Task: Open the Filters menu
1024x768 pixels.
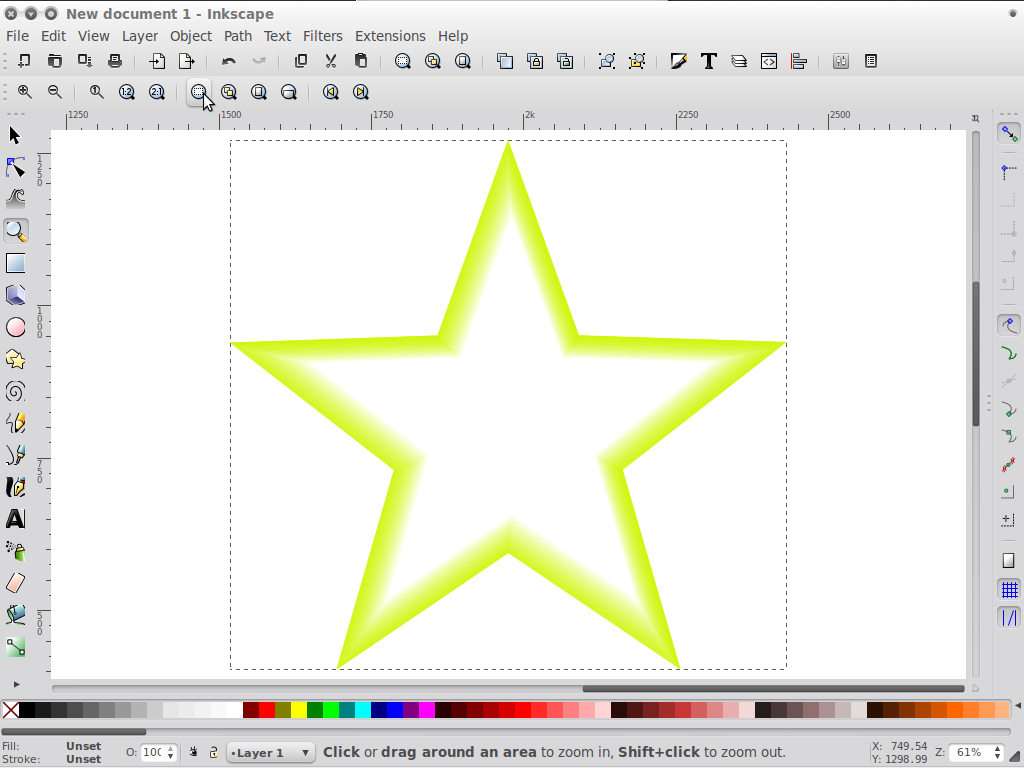Action: tap(322, 36)
